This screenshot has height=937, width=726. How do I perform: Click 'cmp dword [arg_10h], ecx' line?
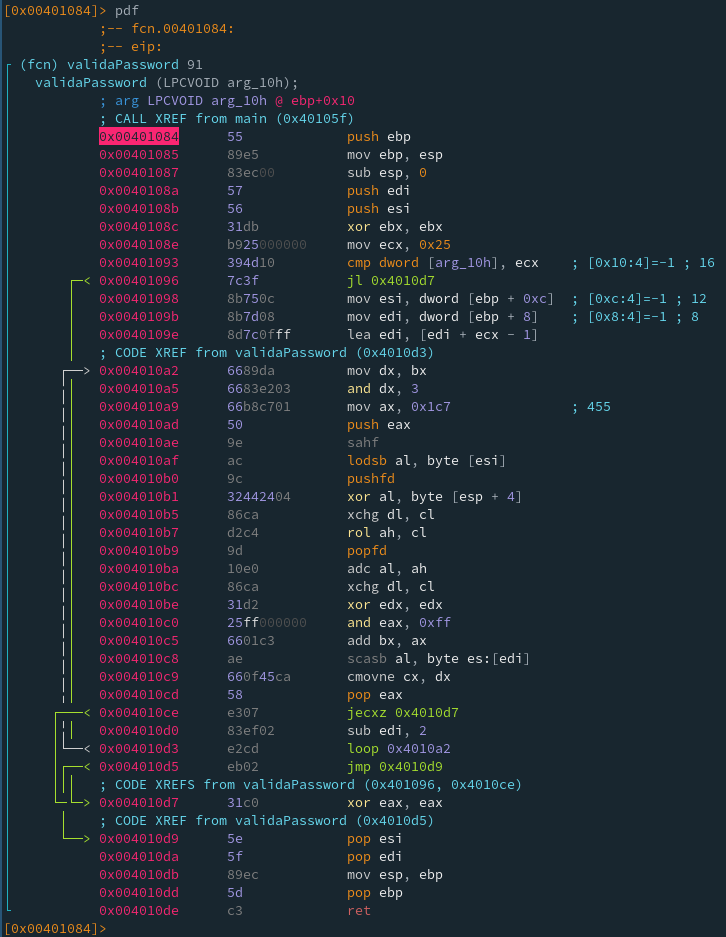443,263
